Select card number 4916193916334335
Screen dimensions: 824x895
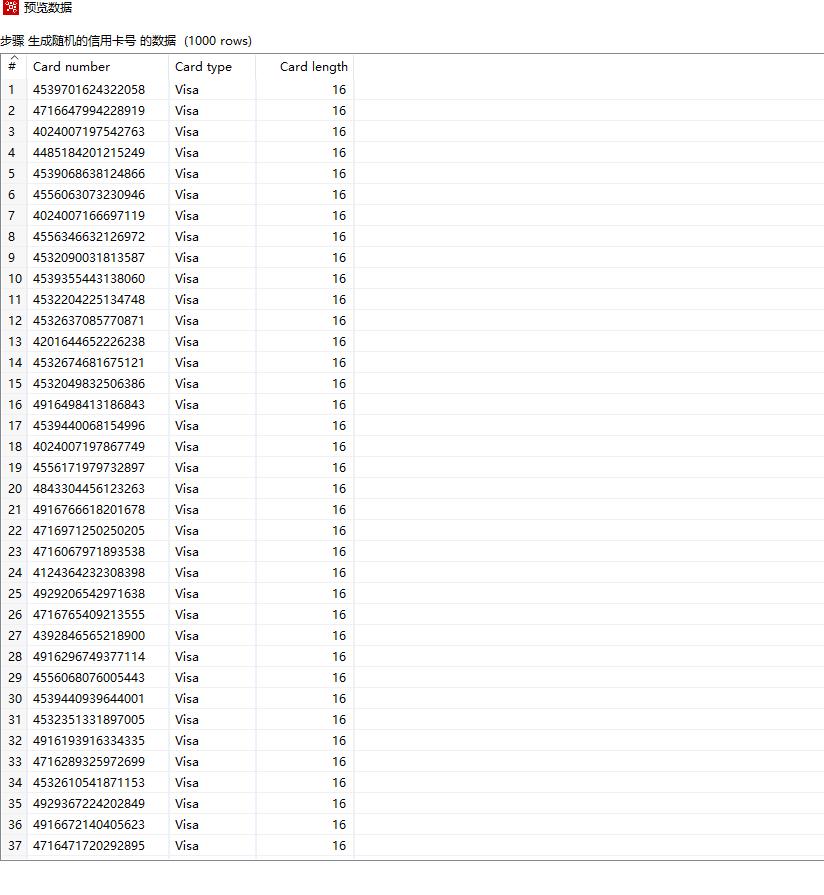(89, 741)
